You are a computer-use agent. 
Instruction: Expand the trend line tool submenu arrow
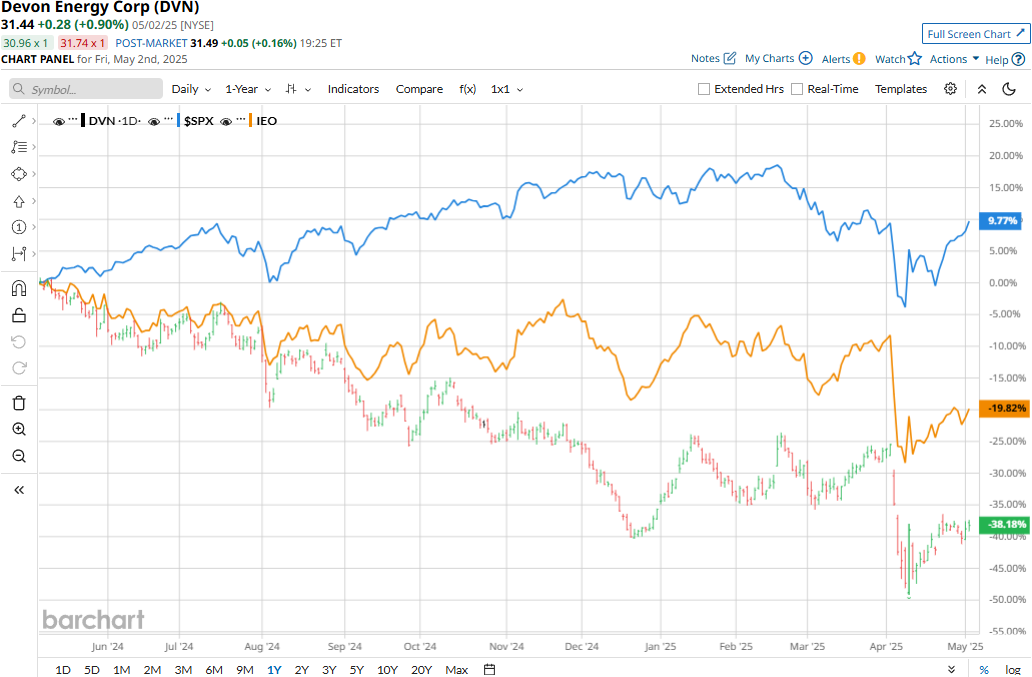click(34, 121)
